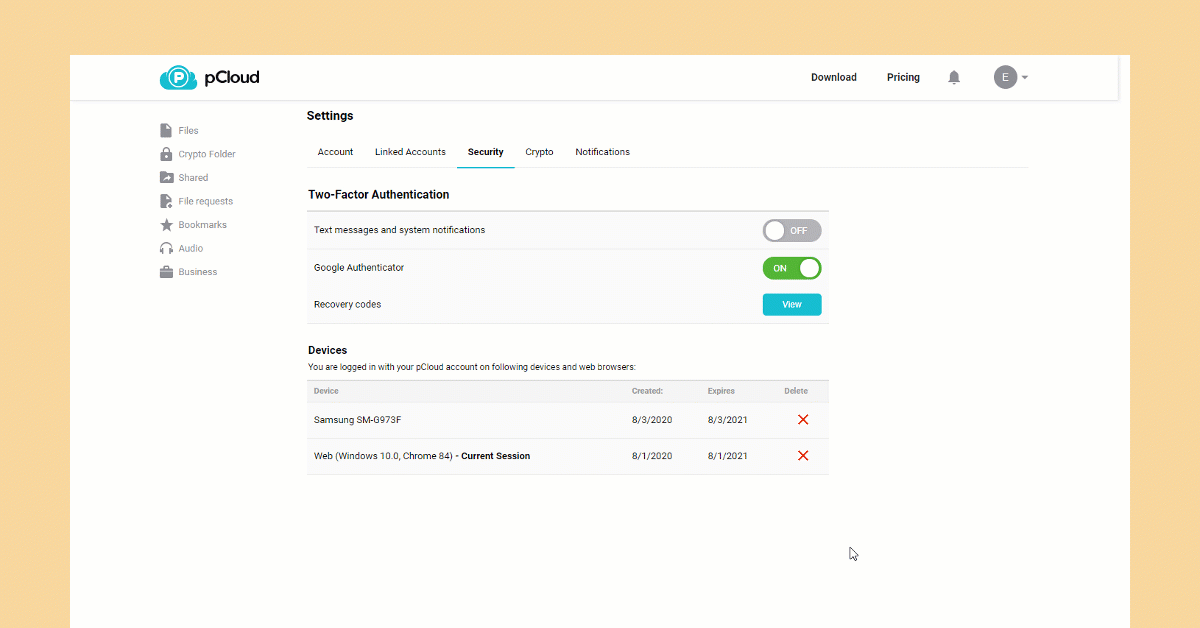Click the Web session expiry date 8/1/2021
This screenshot has width=1200, height=628.
727,456
